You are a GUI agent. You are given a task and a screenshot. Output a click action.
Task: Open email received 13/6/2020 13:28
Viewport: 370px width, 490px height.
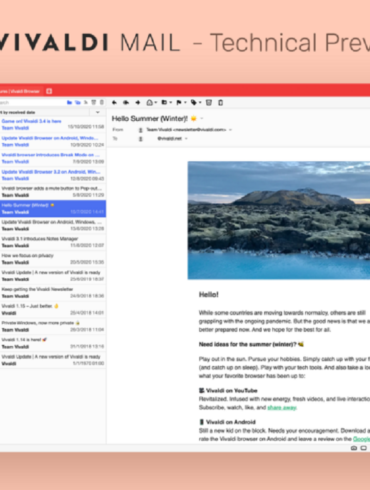53,225
